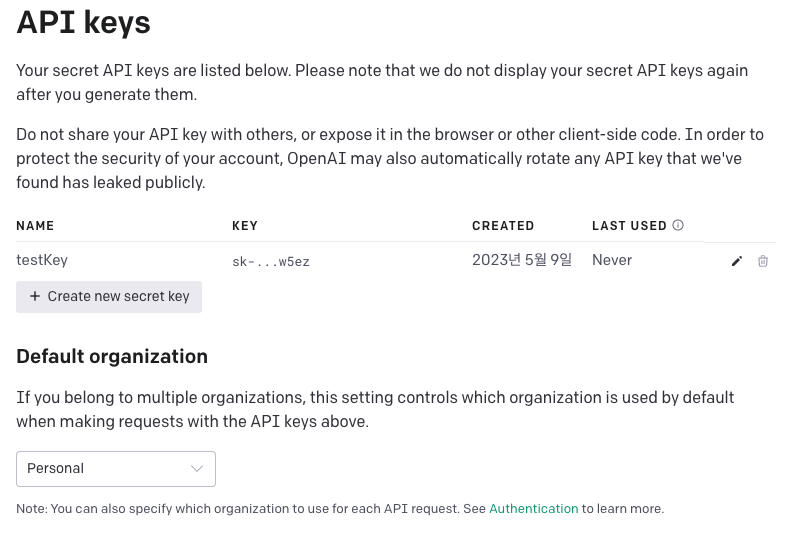Click the Default organization heading
The image size is (787, 540).
pyautogui.click(x=112, y=356)
